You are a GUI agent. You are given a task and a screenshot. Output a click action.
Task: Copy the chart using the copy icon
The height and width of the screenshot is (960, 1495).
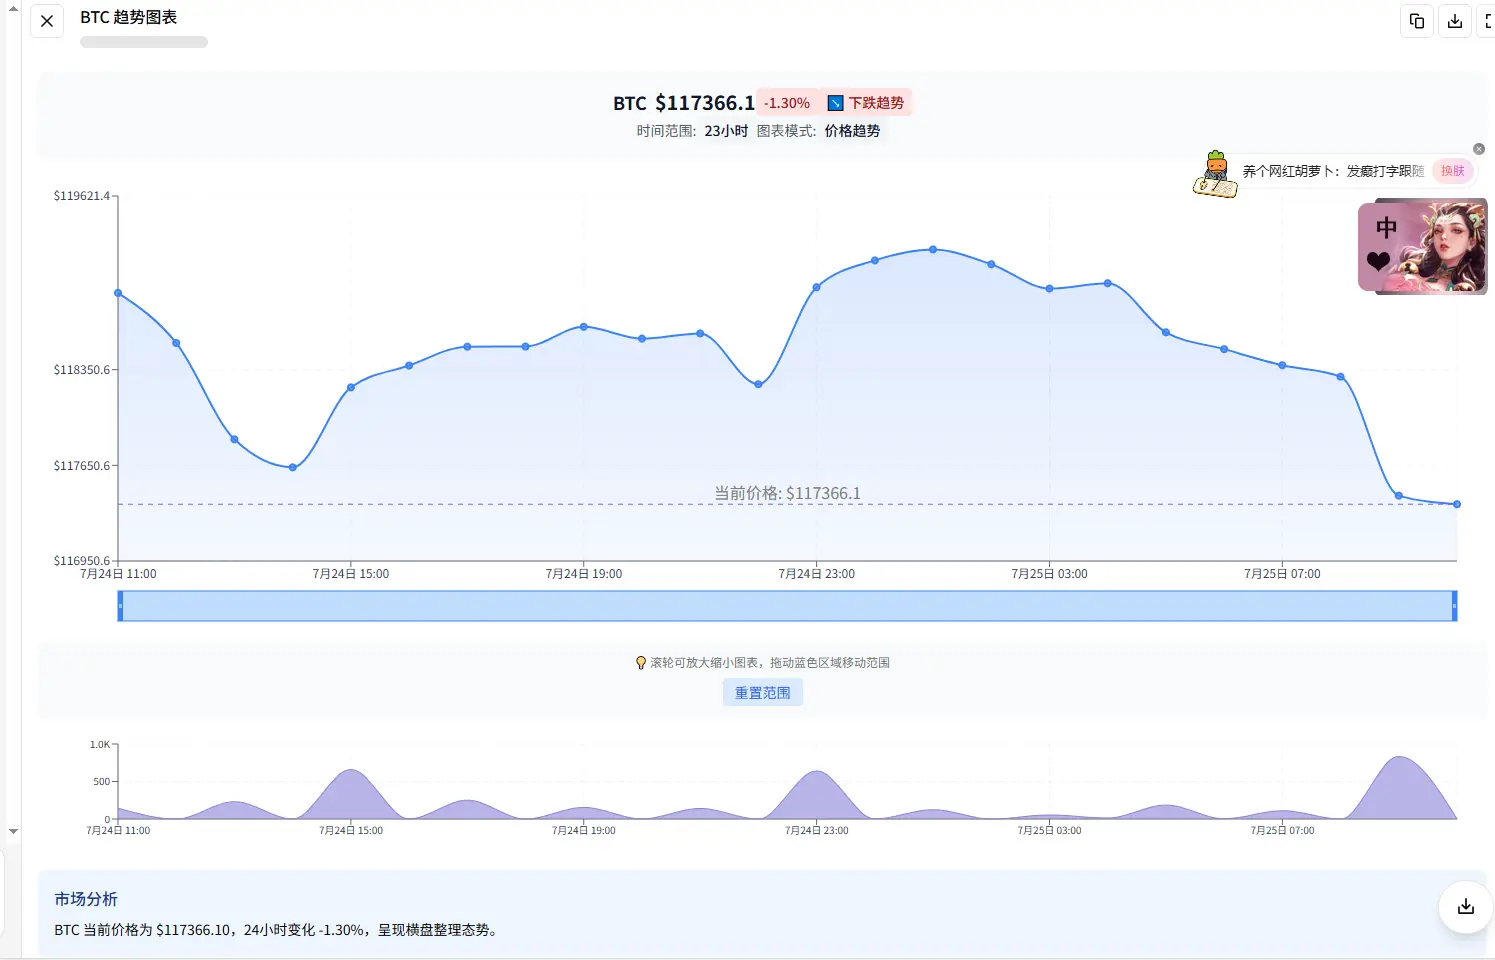click(x=1417, y=21)
